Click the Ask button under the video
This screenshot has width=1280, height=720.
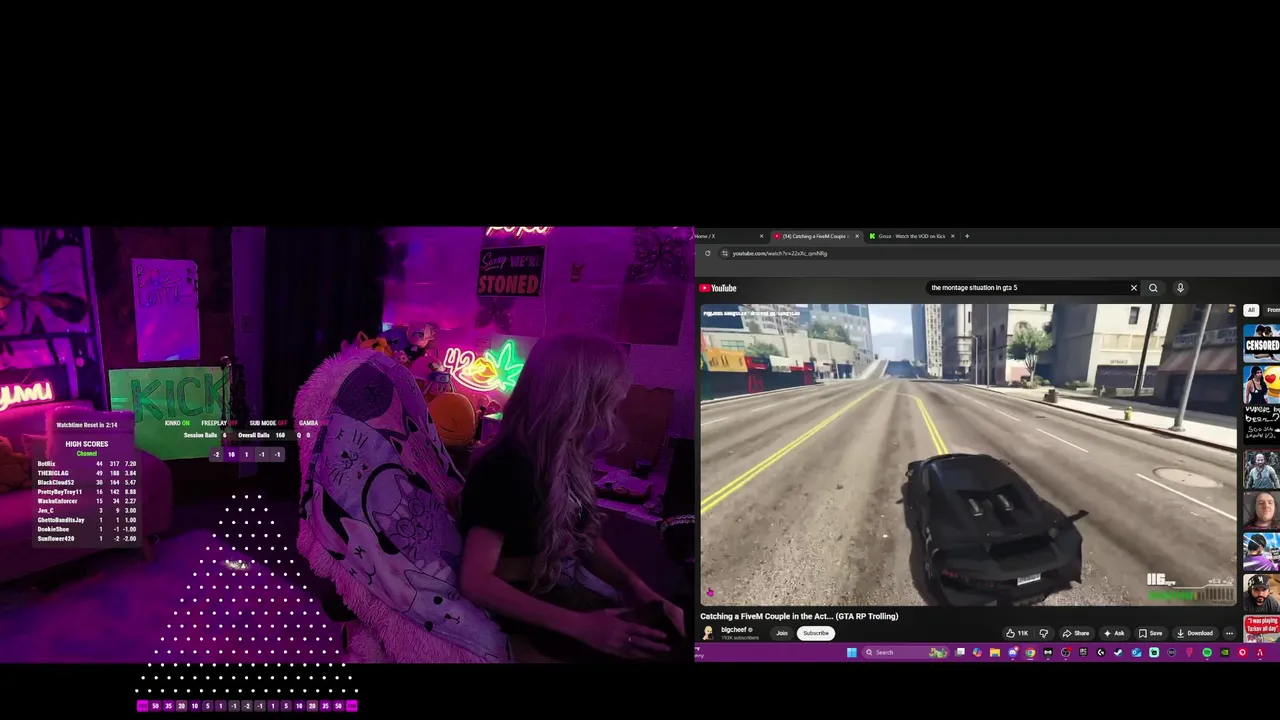(1114, 633)
